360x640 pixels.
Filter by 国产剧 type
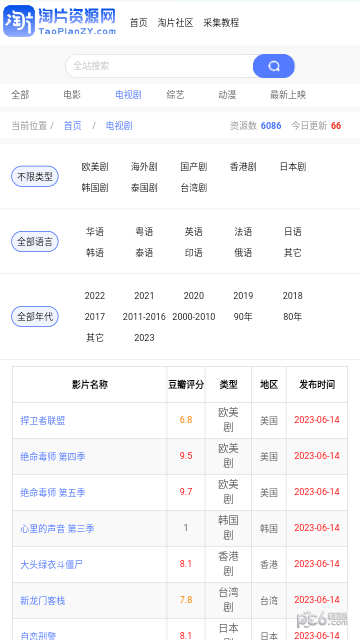[194, 167]
